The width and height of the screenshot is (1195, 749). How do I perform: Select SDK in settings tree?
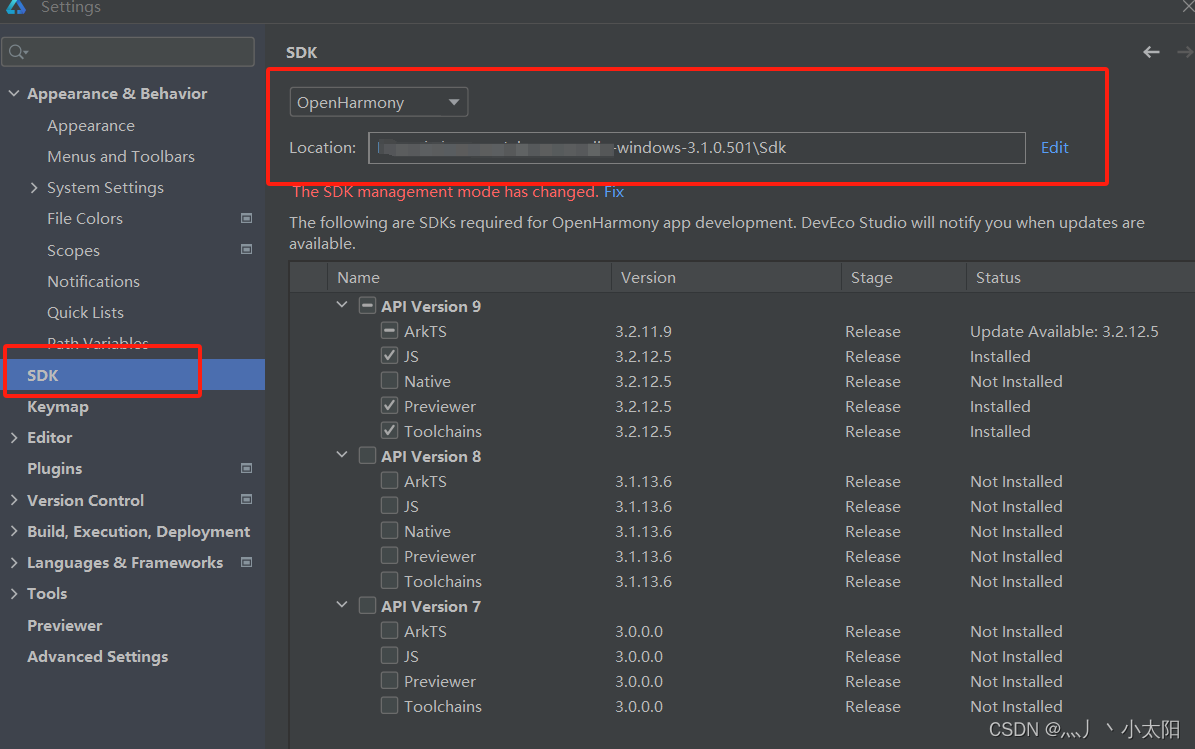tap(133, 375)
